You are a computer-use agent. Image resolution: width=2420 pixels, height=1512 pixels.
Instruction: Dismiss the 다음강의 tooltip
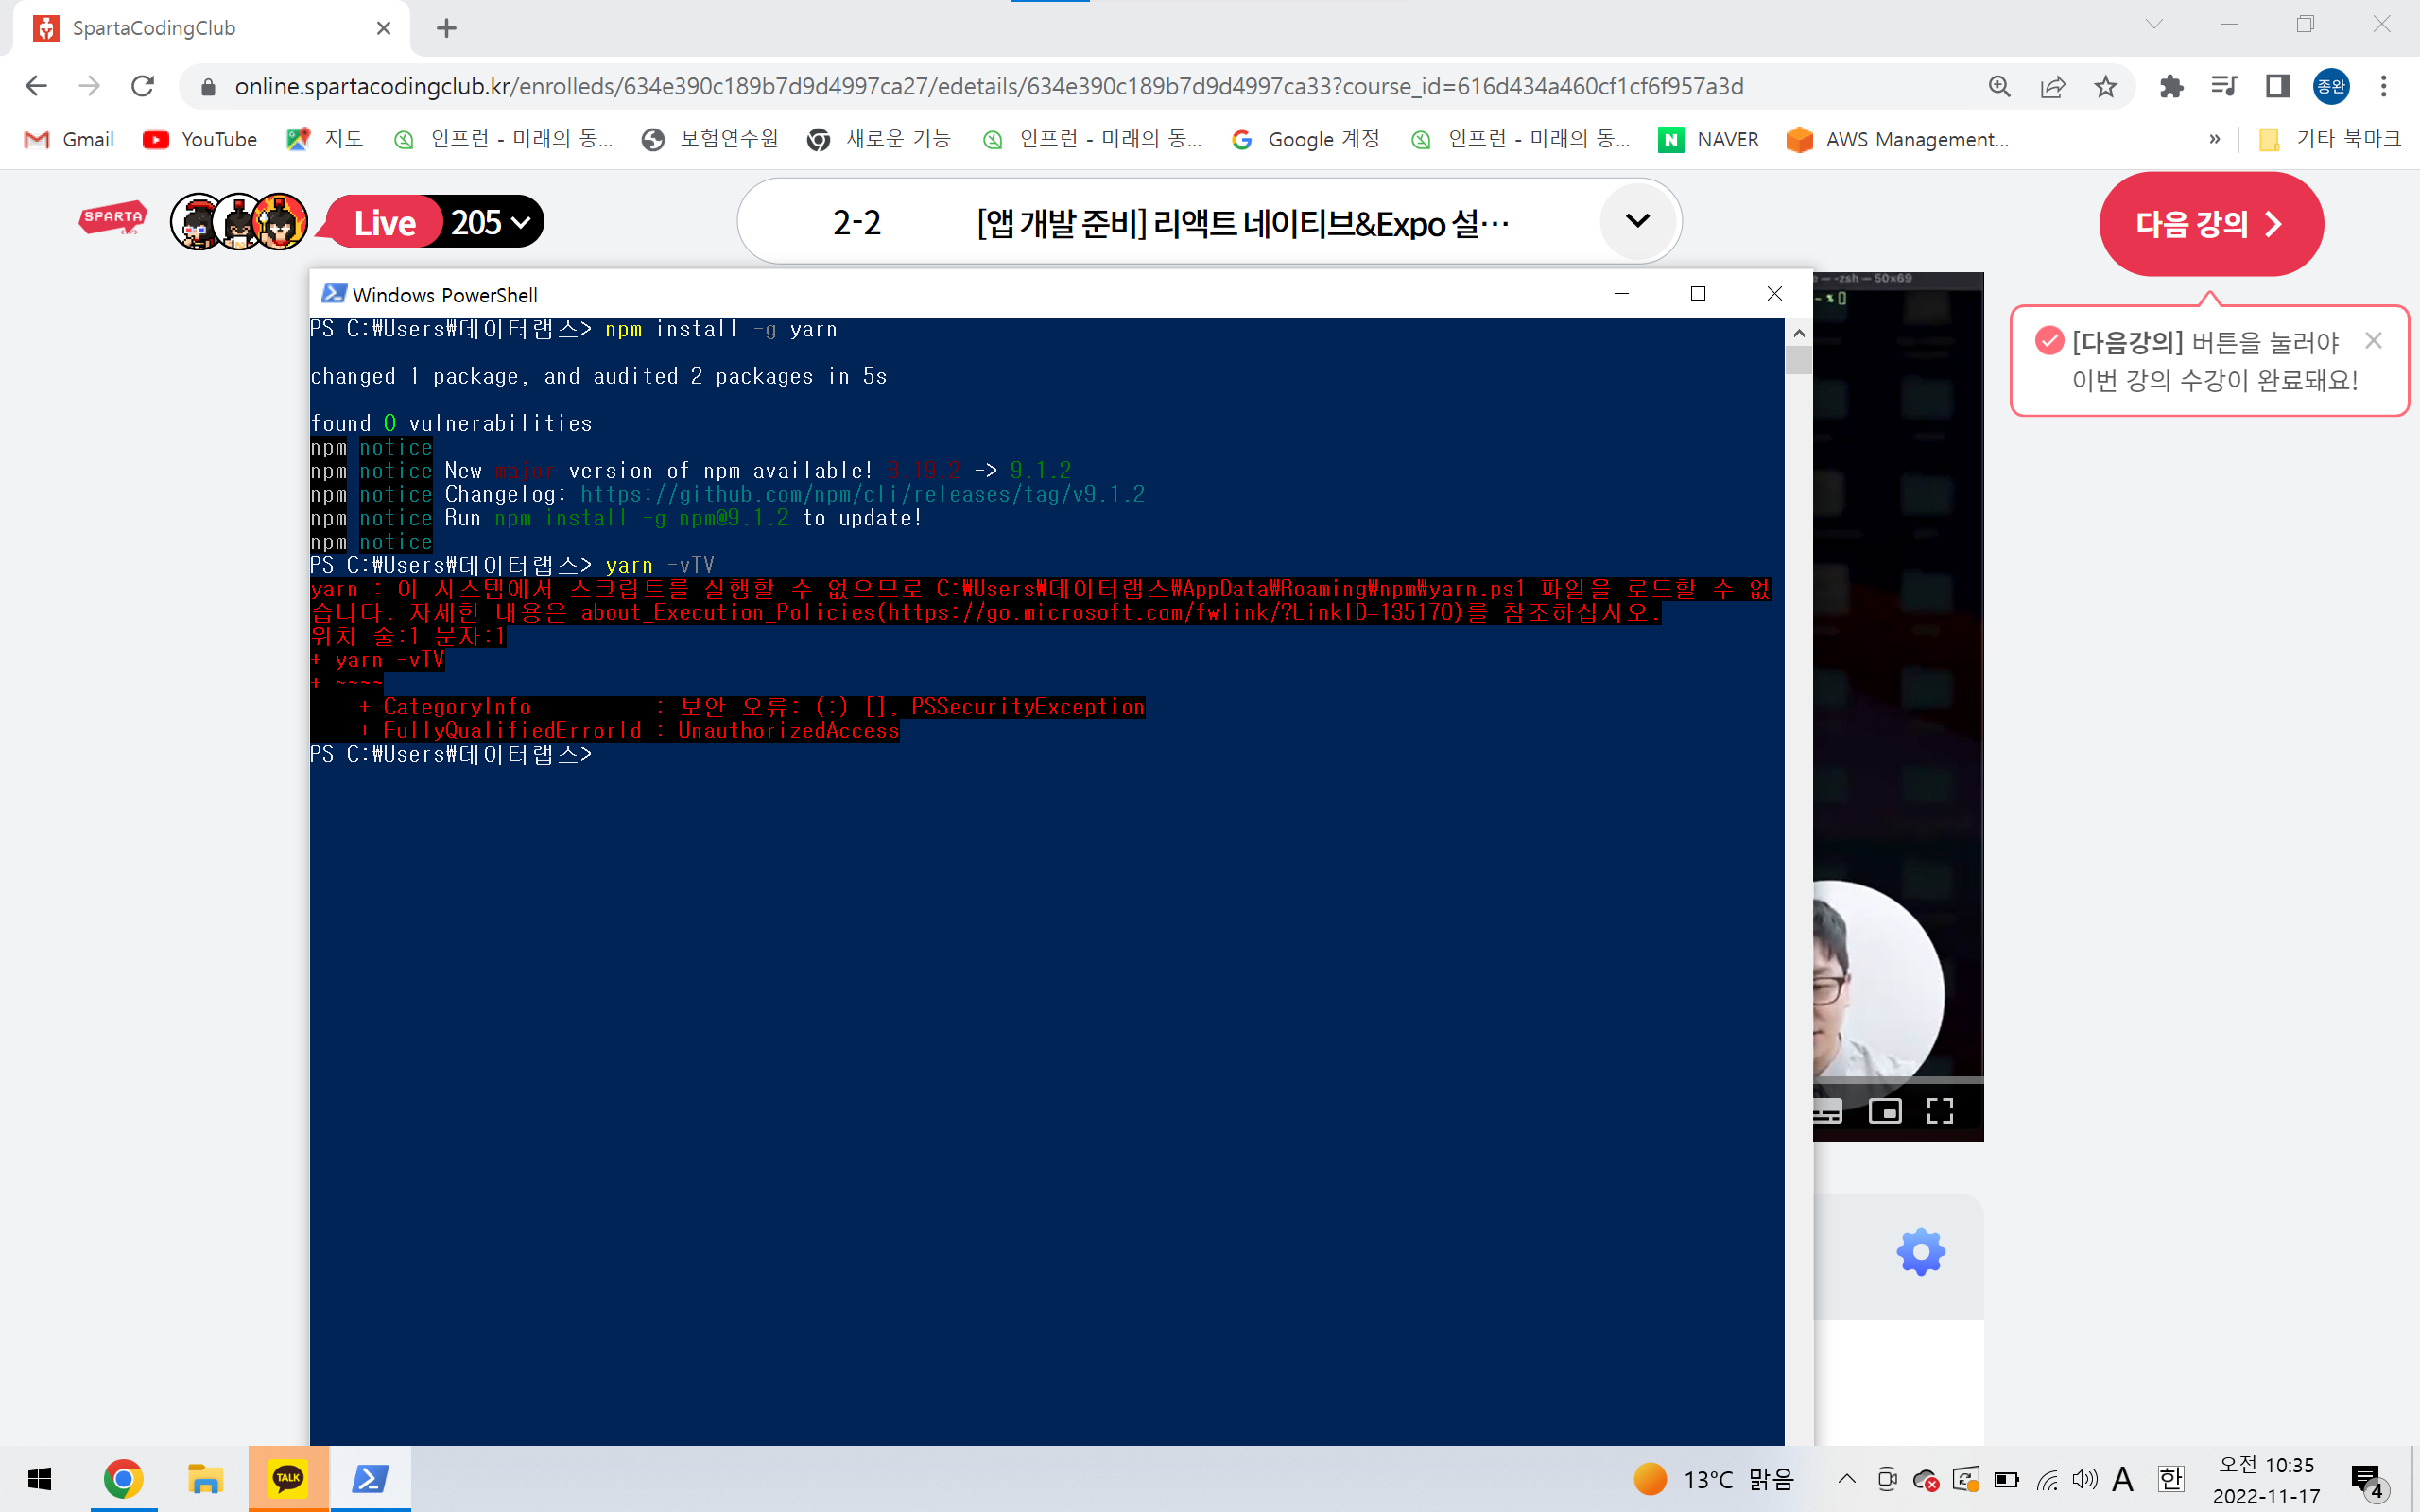[2373, 340]
